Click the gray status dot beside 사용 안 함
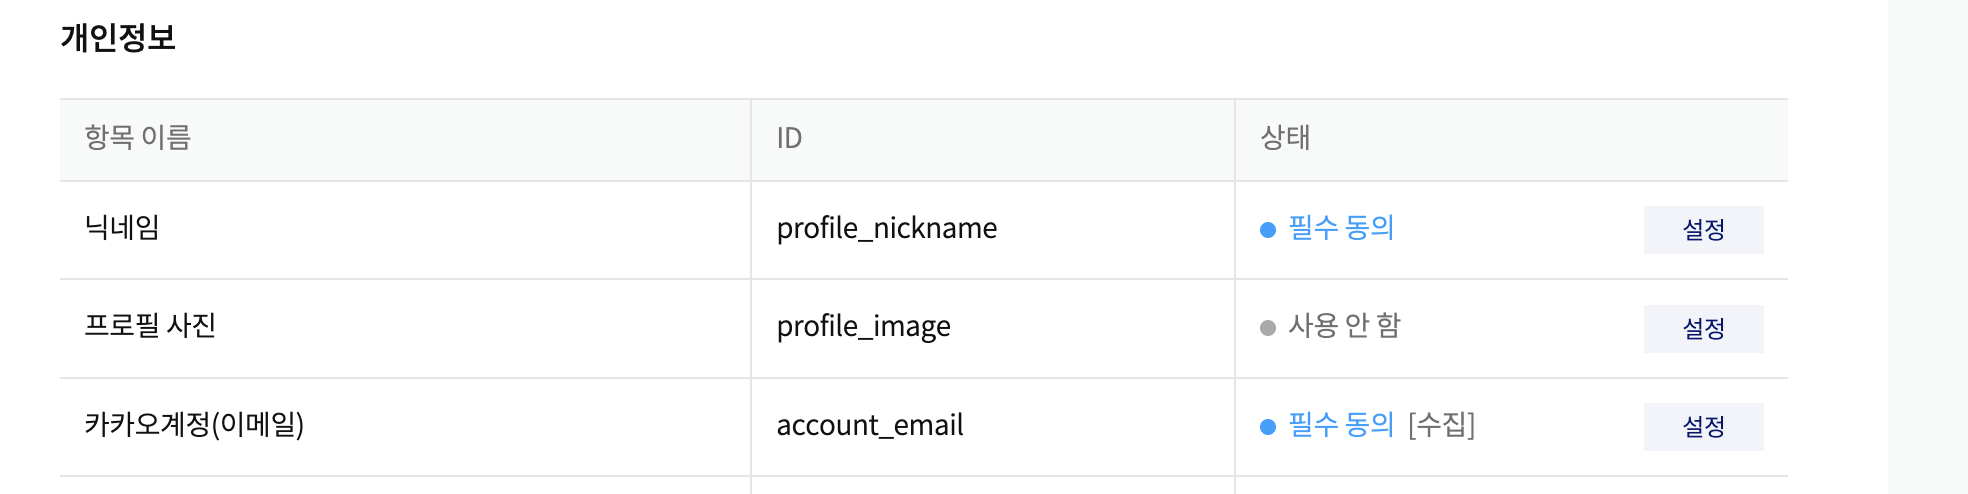This screenshot has width=1968, height=494. [x=1268, y=328]
